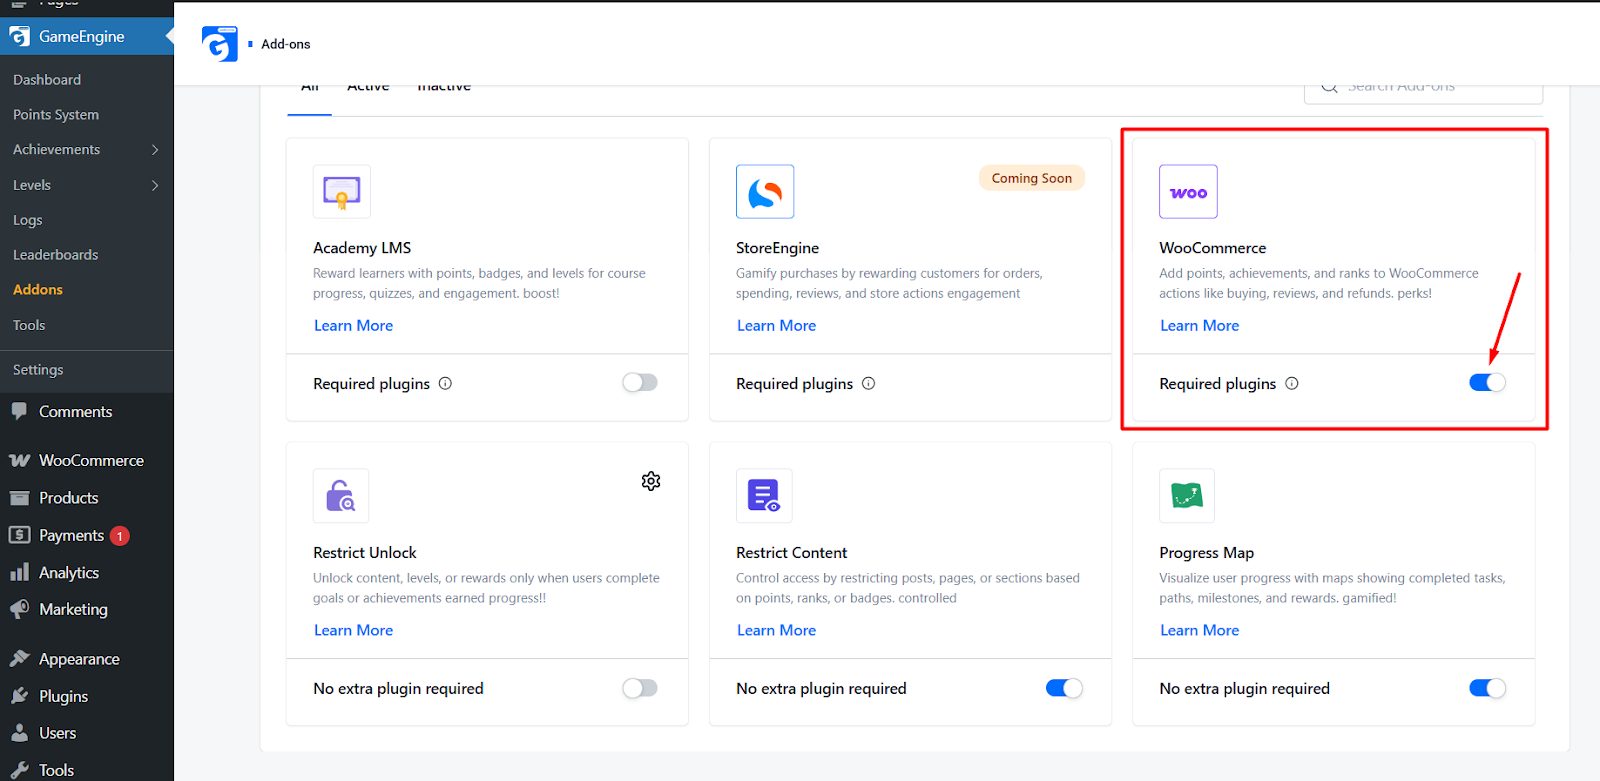The height and width of the screenshot is (781, 1600).
Task: Click the Appearance brush icon in sidebar
Action: pos(19,659)
